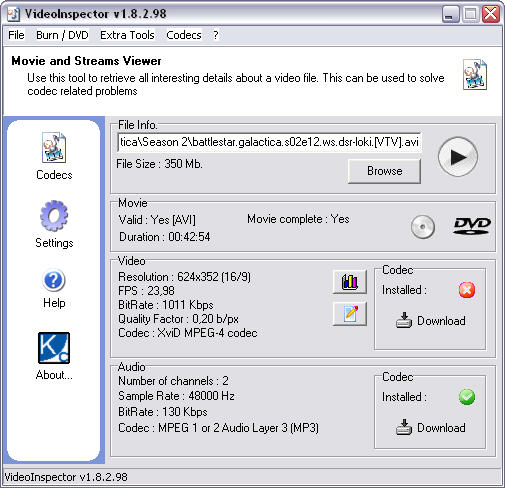Click the 'File Size : 350 Mb.' text
505x488 pixels.
(159, 164)
